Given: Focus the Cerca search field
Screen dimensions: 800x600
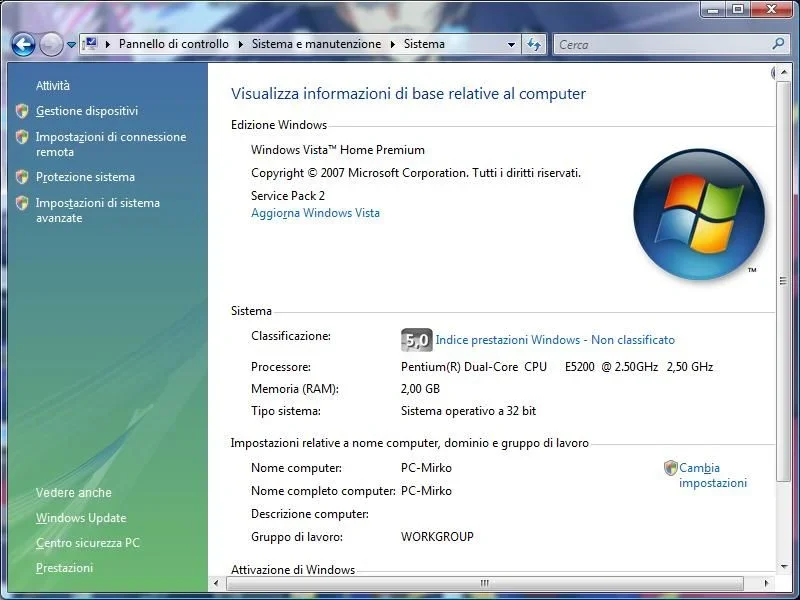Looking at the screenshot, I should (x=663, y=44).
